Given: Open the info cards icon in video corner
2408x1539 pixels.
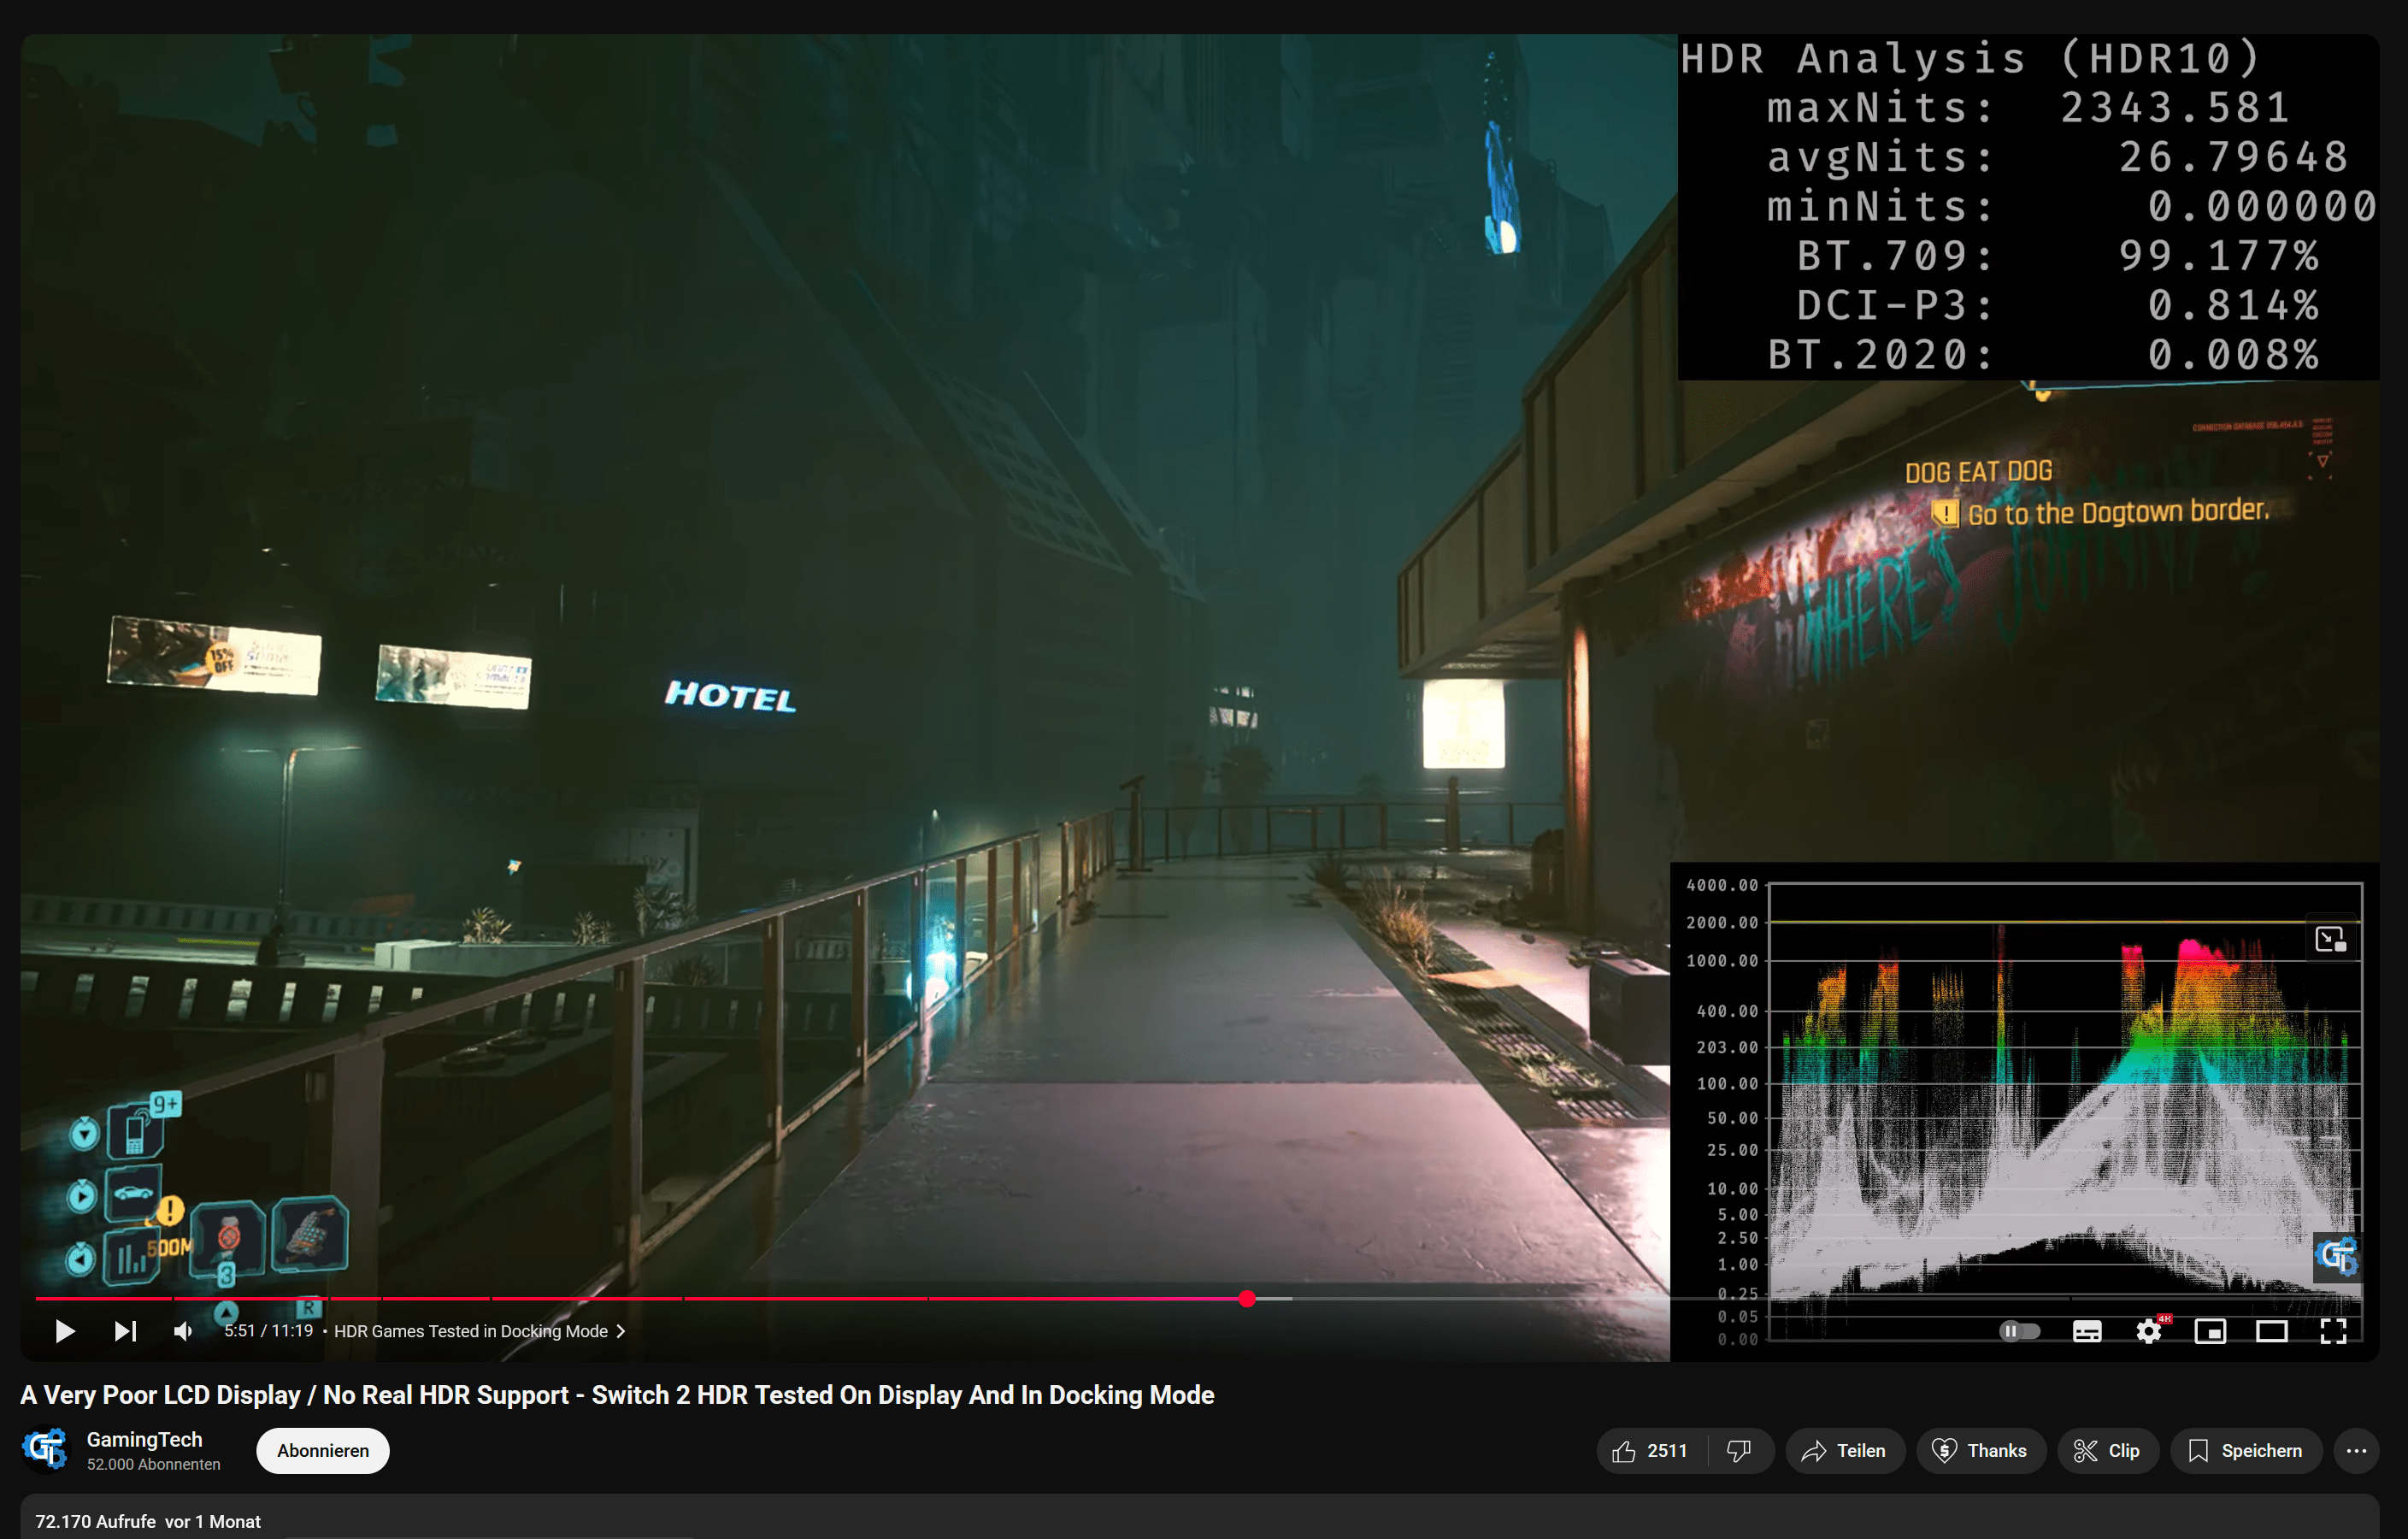Looking at the screenshot, I should click(x=2331, y=939).
